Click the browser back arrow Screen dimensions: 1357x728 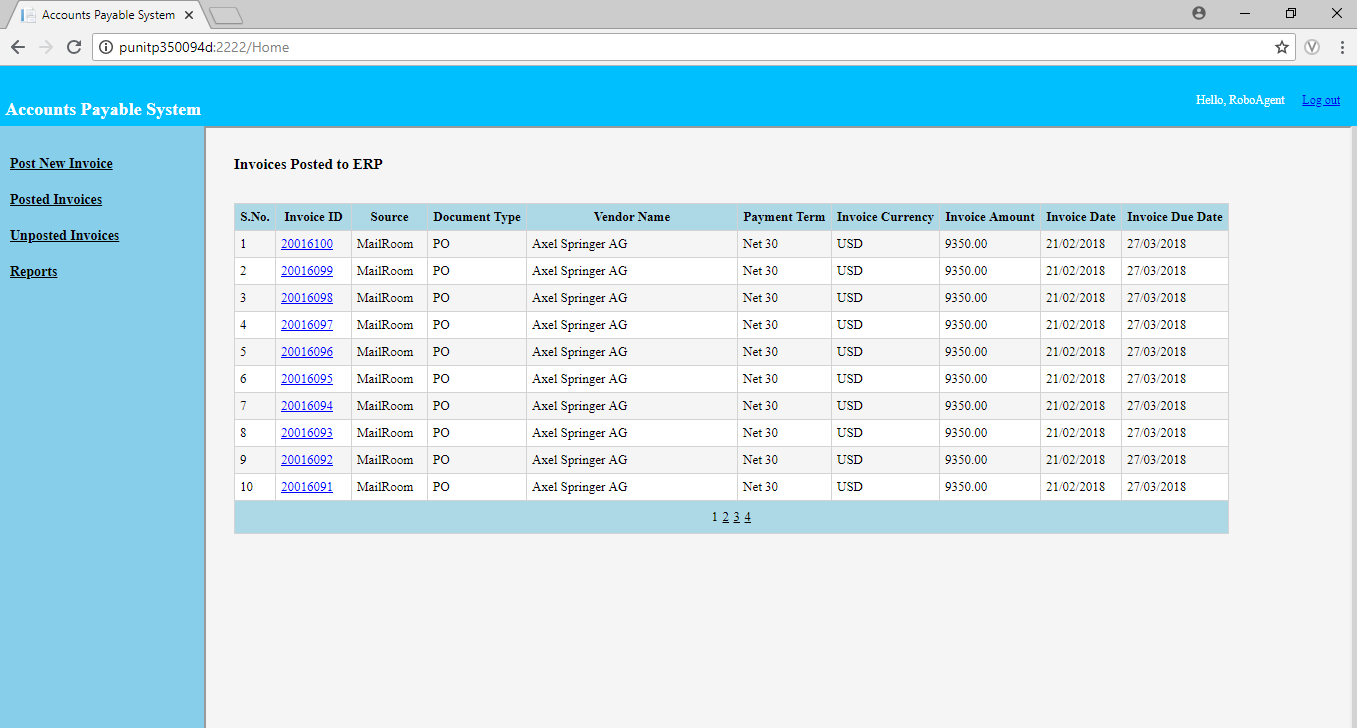pos(18,47)
